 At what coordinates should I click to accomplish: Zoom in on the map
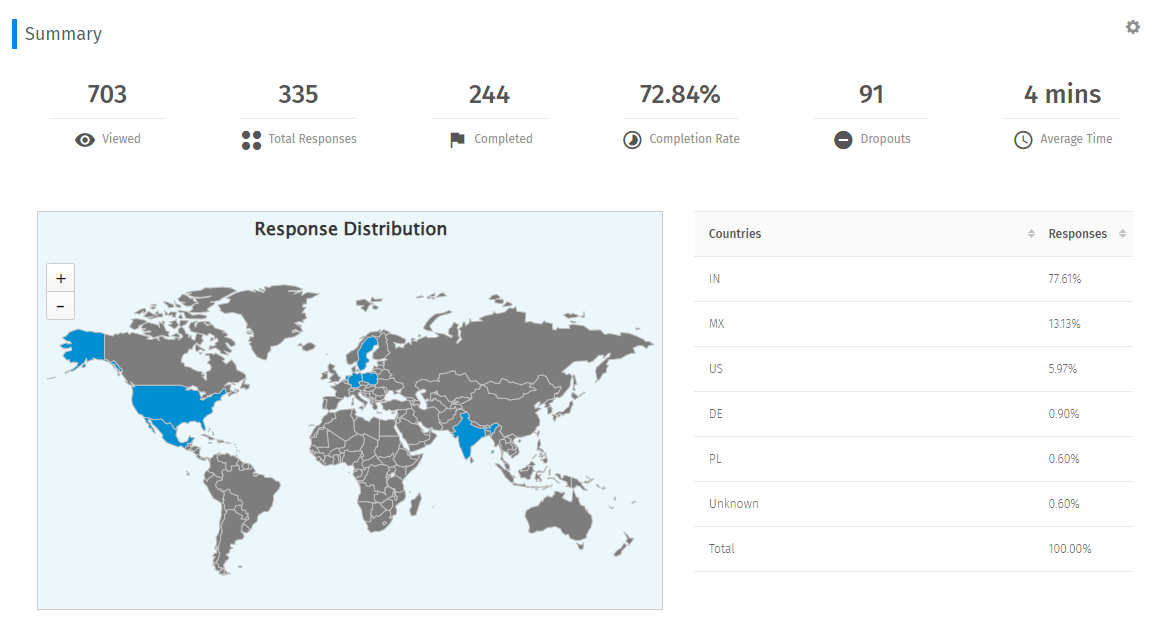coord(61,278)
